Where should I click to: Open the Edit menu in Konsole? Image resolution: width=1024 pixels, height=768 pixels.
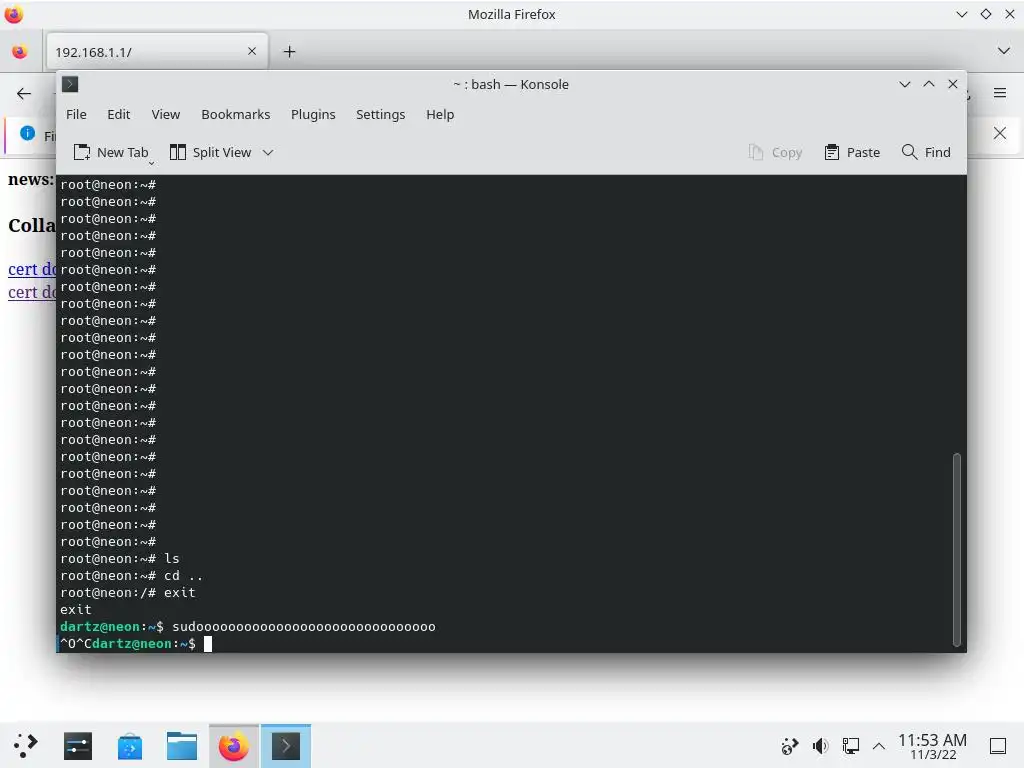(x=118, y=114)
